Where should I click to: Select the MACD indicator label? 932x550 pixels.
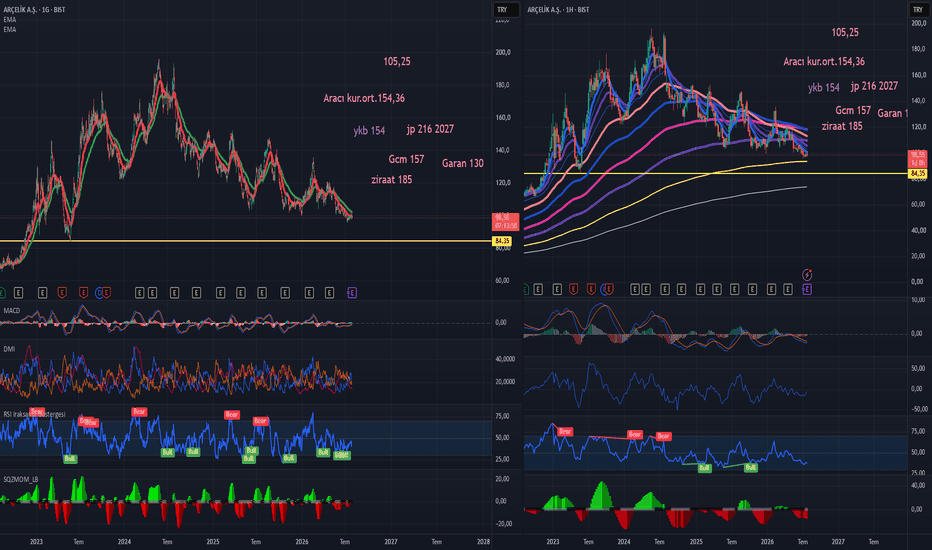click(x=11, y=310)
